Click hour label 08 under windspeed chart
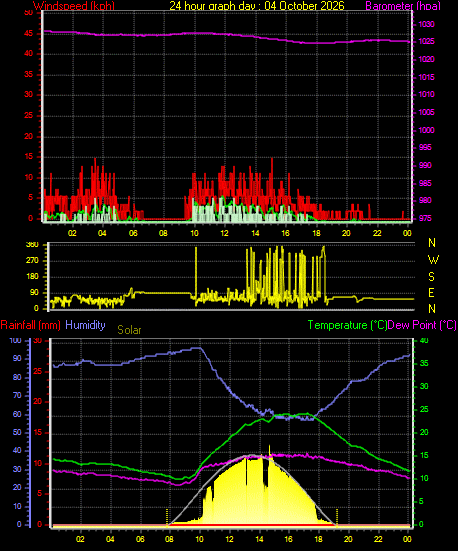The image size is (458, 551). (163, 233)
